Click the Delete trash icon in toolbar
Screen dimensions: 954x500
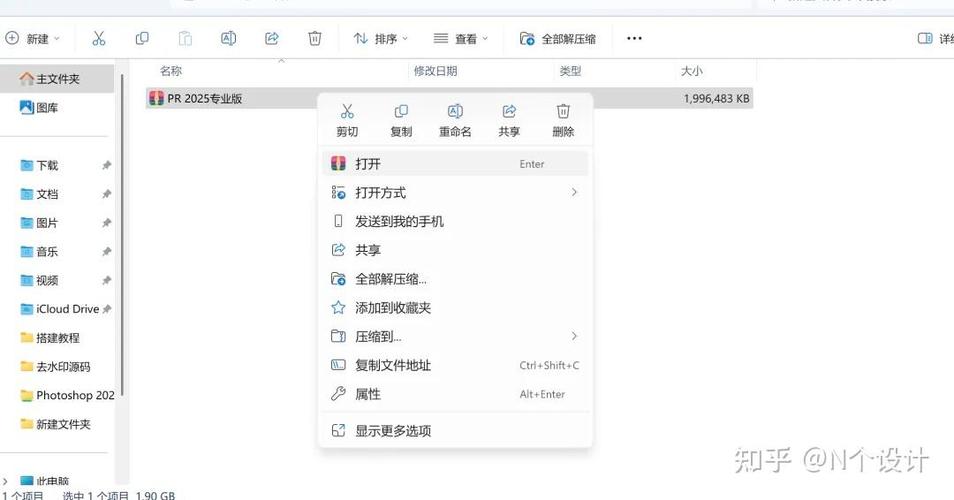tap(315, 38)
